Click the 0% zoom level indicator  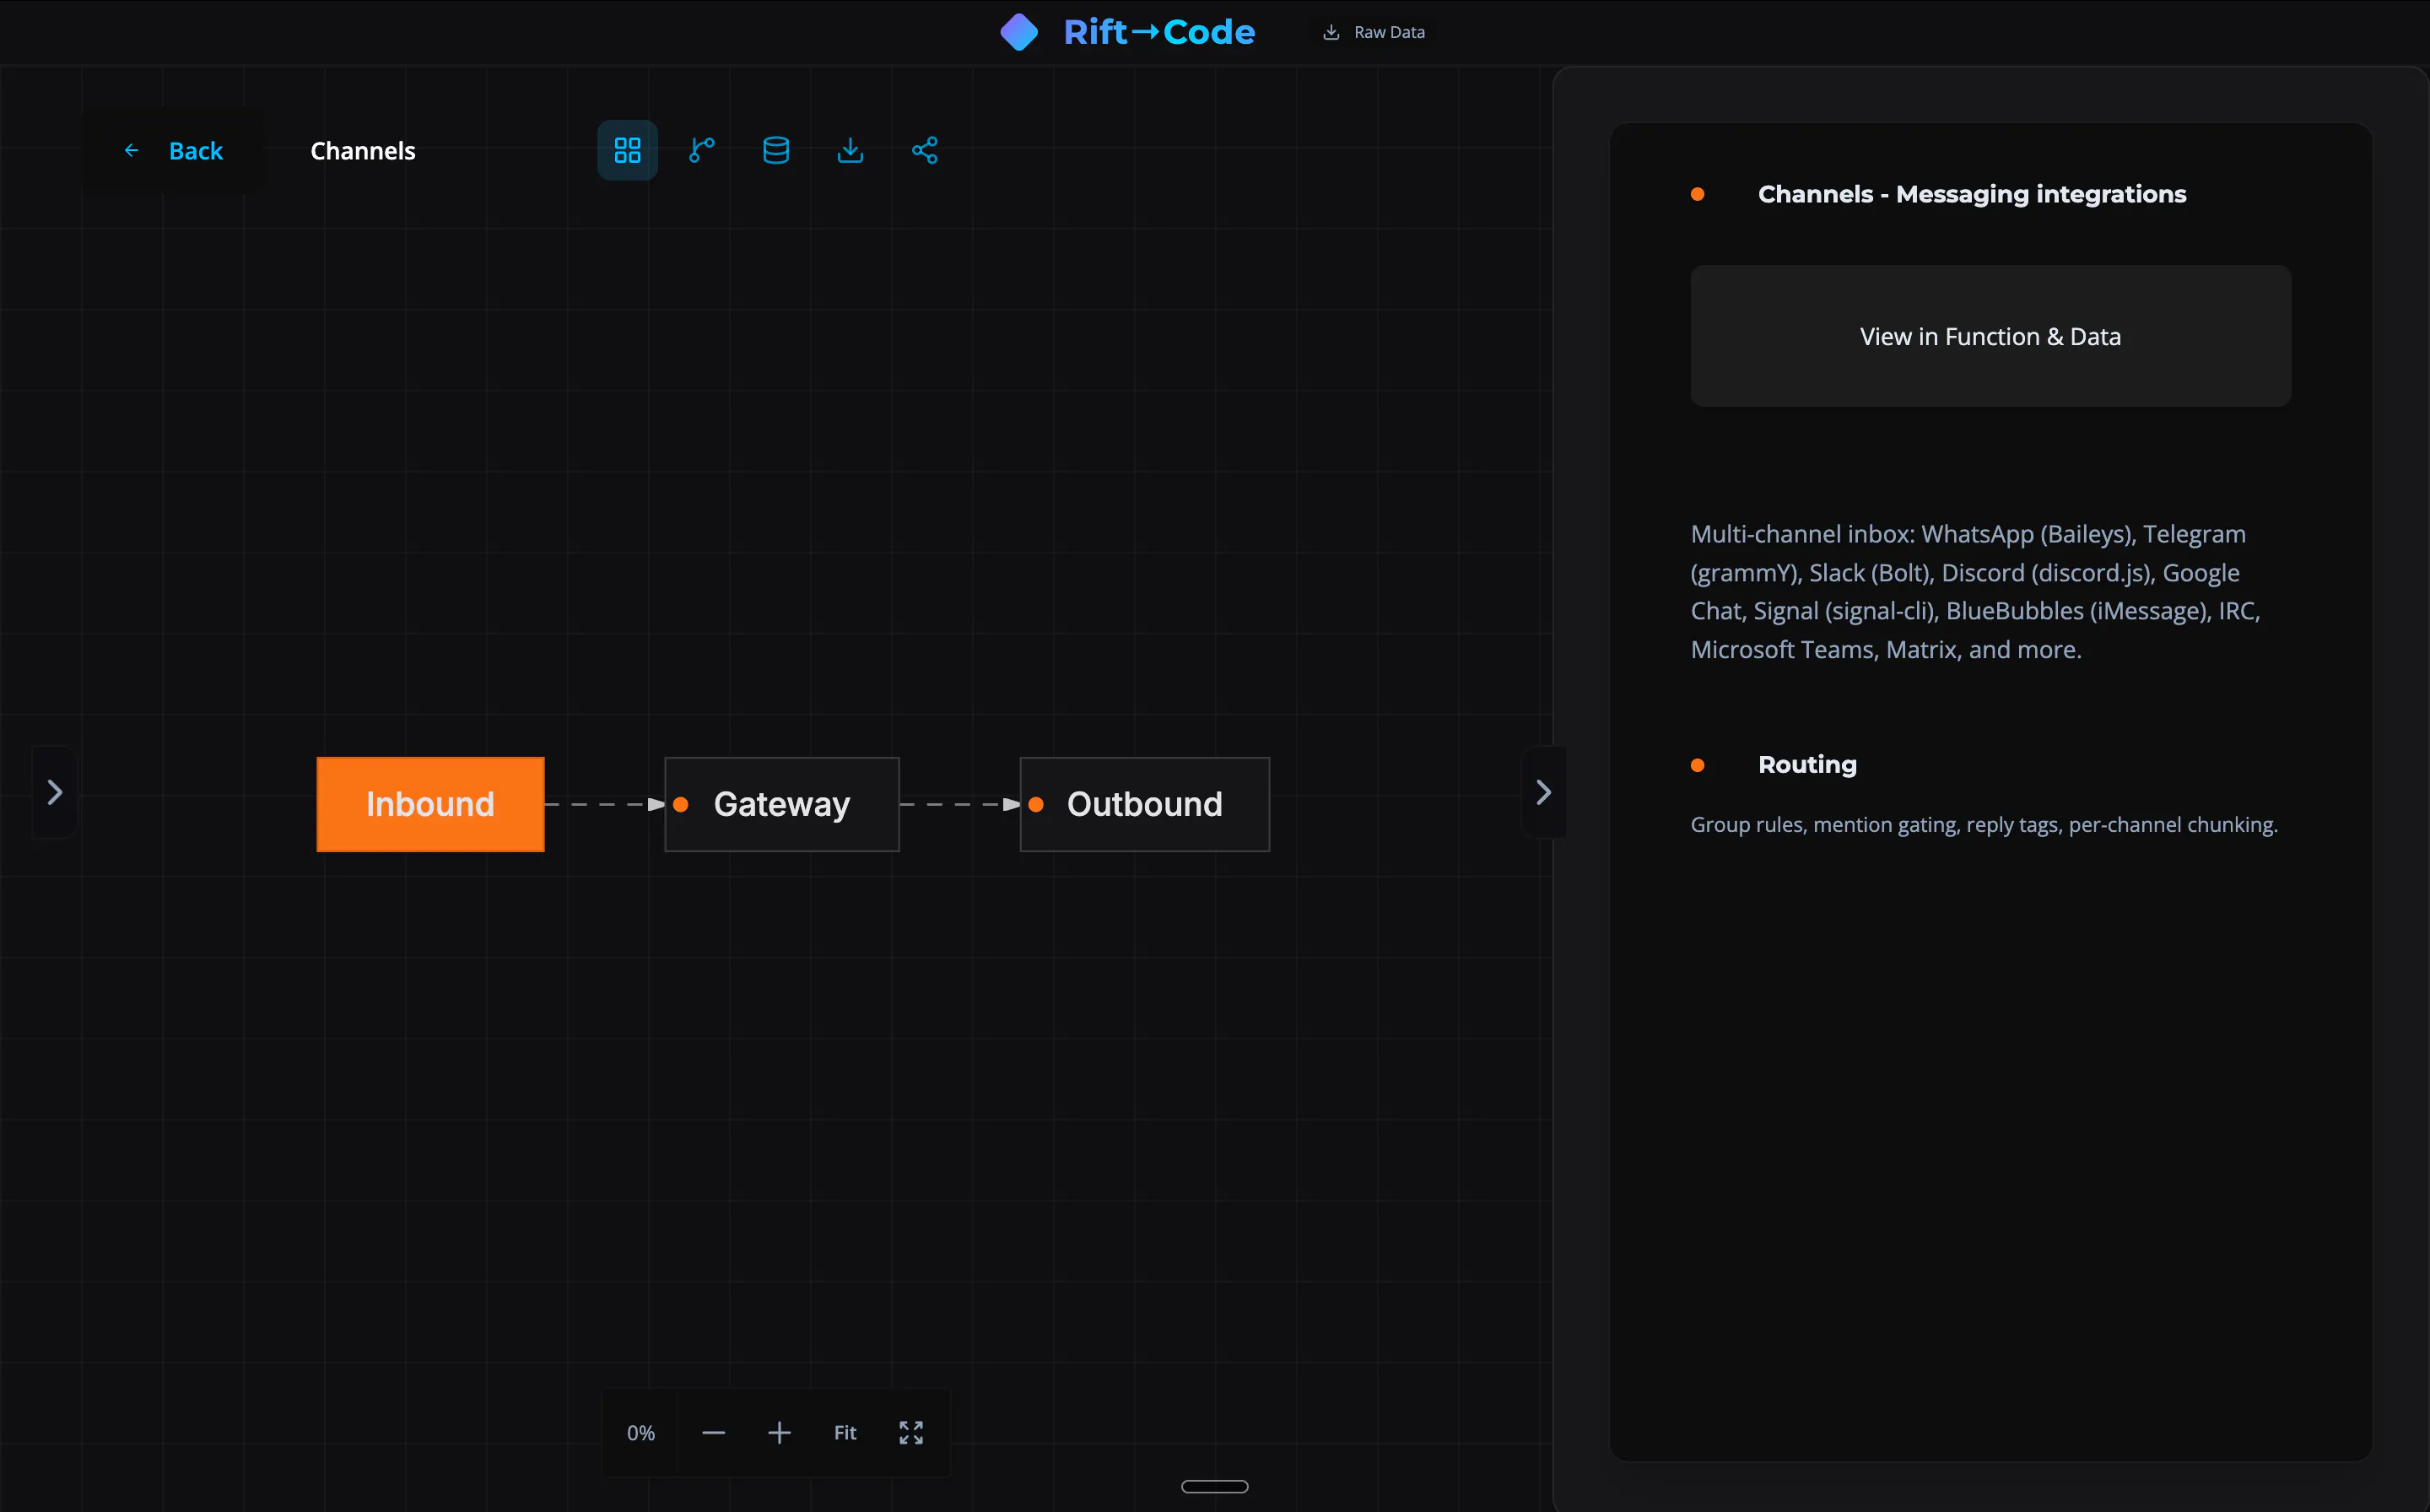[640, 1432]
